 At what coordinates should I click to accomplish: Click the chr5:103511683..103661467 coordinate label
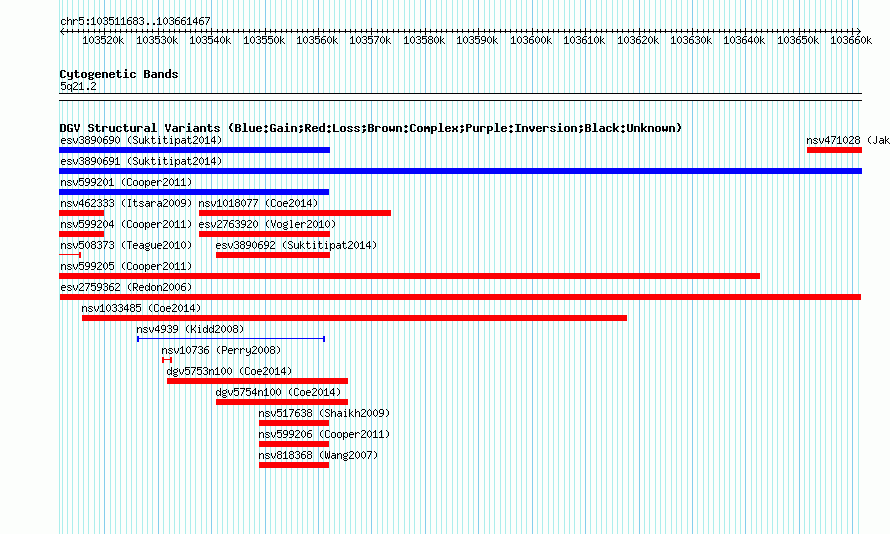click(x=135, y=21)
